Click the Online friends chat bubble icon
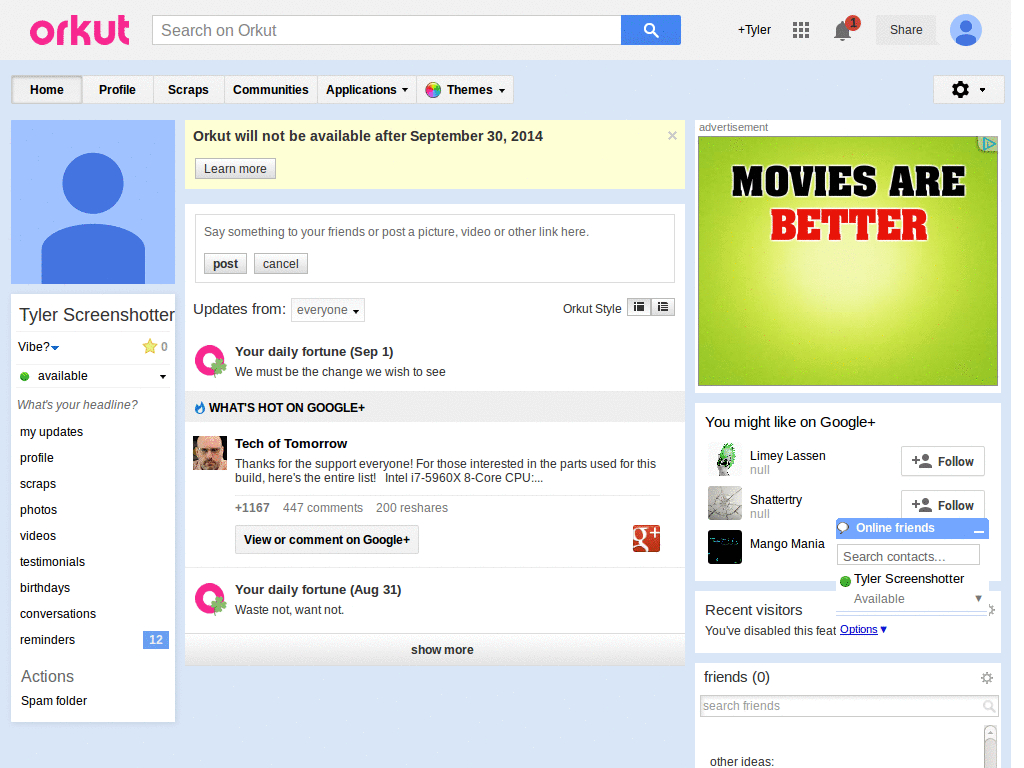 tap(844, 528)
